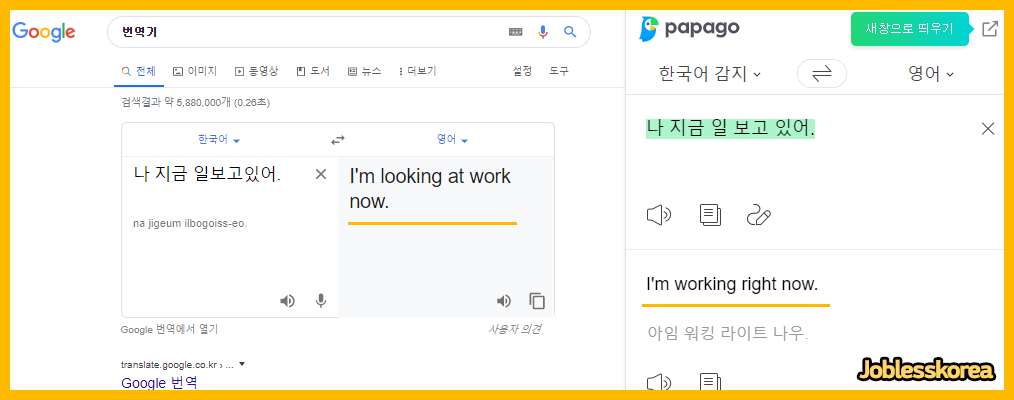Switch to 뉴스 search tab
Image resolution: width=1014 pixels, height=400 pixels.
click(x=364, y=71)
